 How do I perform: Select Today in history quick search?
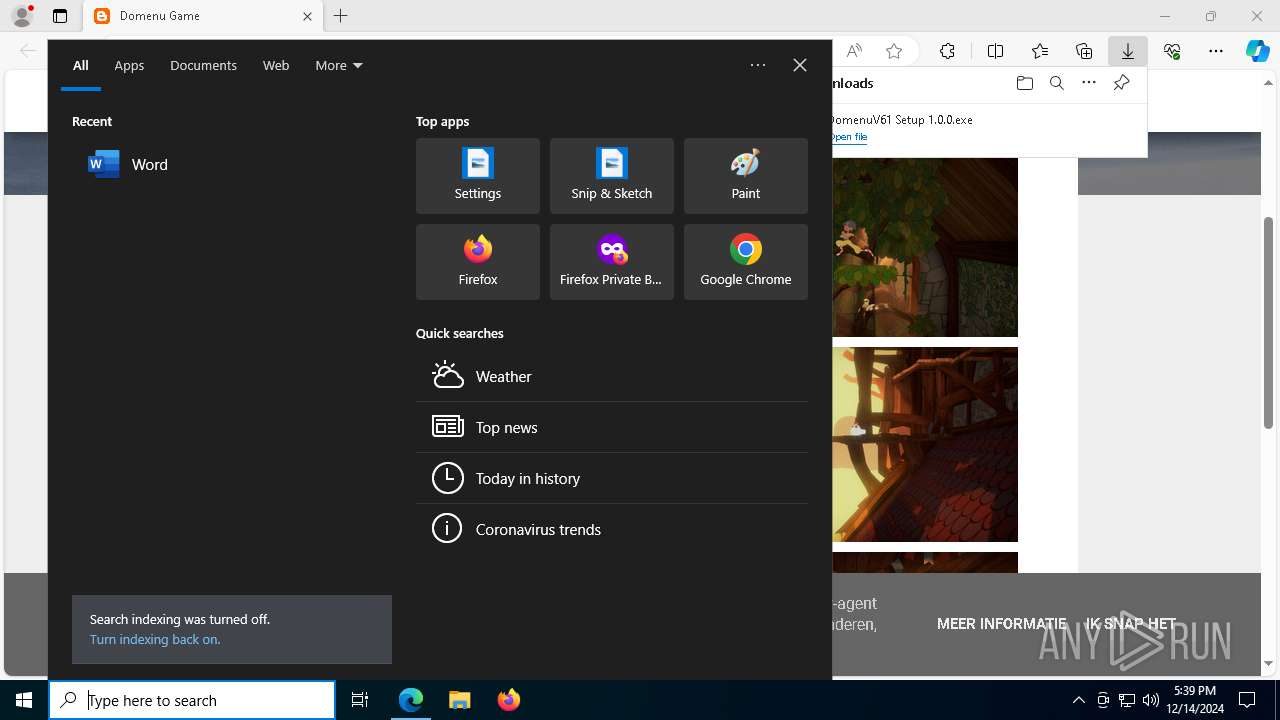(x=612, y=478)
